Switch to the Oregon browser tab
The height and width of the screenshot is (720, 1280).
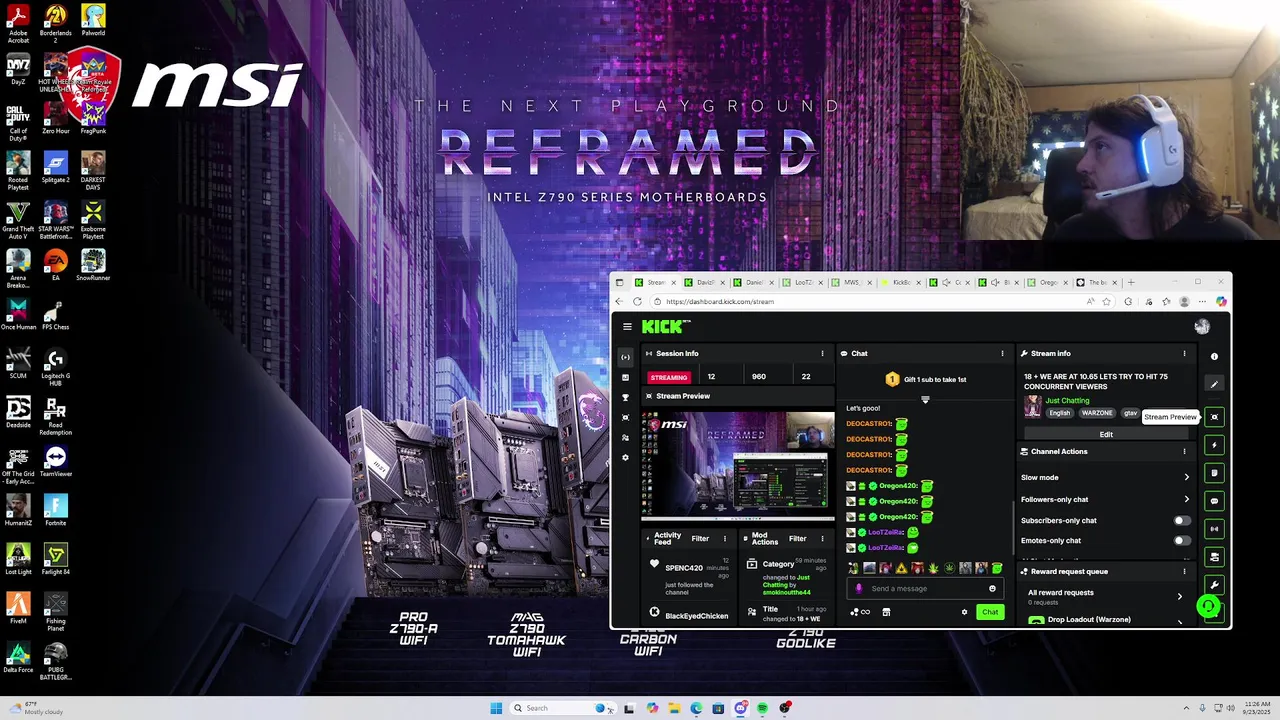(x=1050, y=282)
